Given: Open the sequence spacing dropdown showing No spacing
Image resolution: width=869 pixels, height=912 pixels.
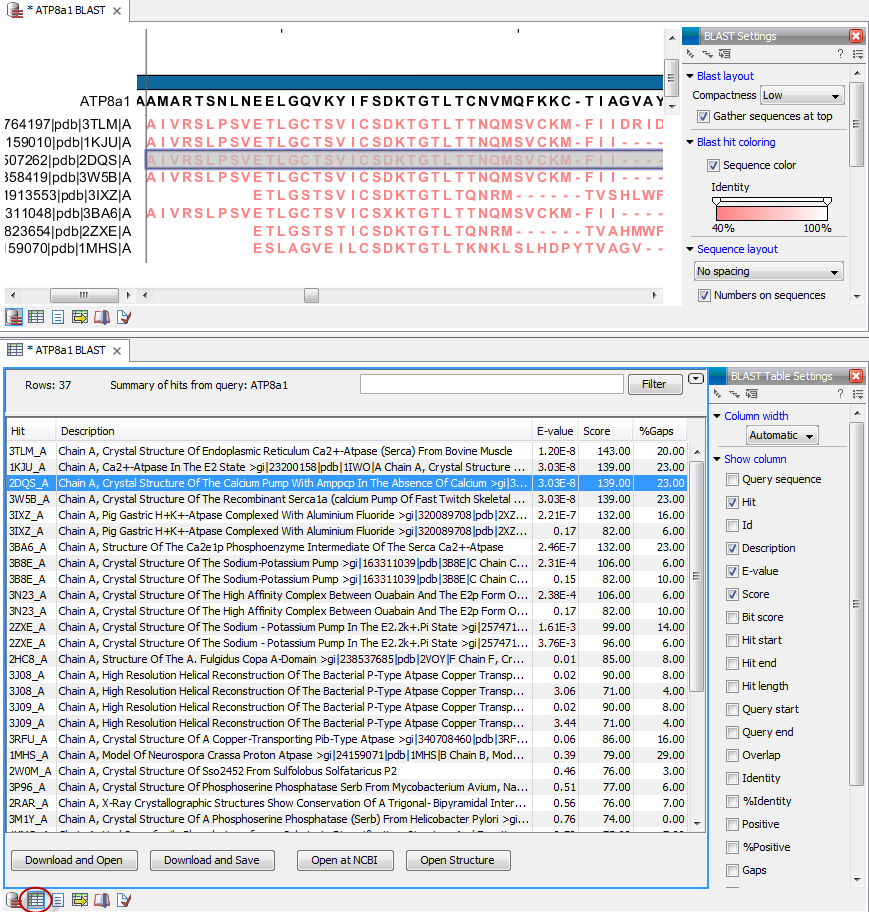Looking at the screenshot, I should point(768,271).
